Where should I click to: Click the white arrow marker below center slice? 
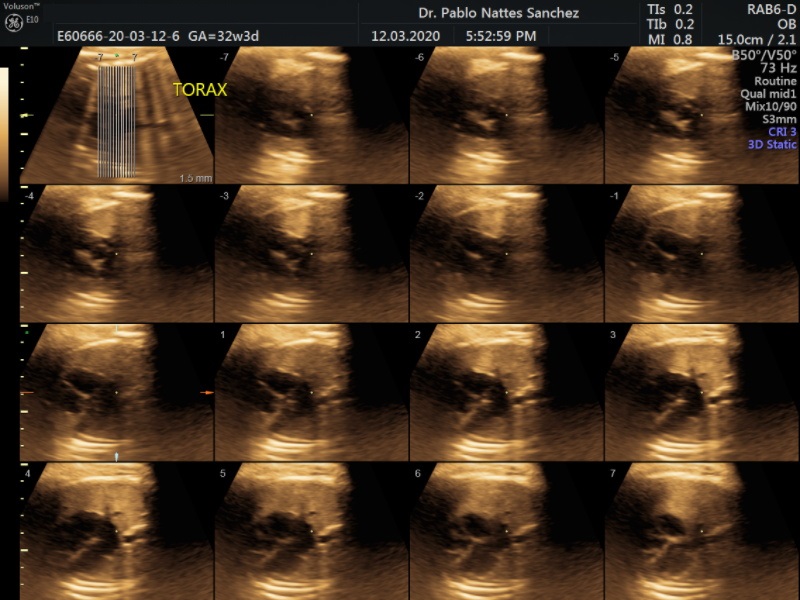117,456
